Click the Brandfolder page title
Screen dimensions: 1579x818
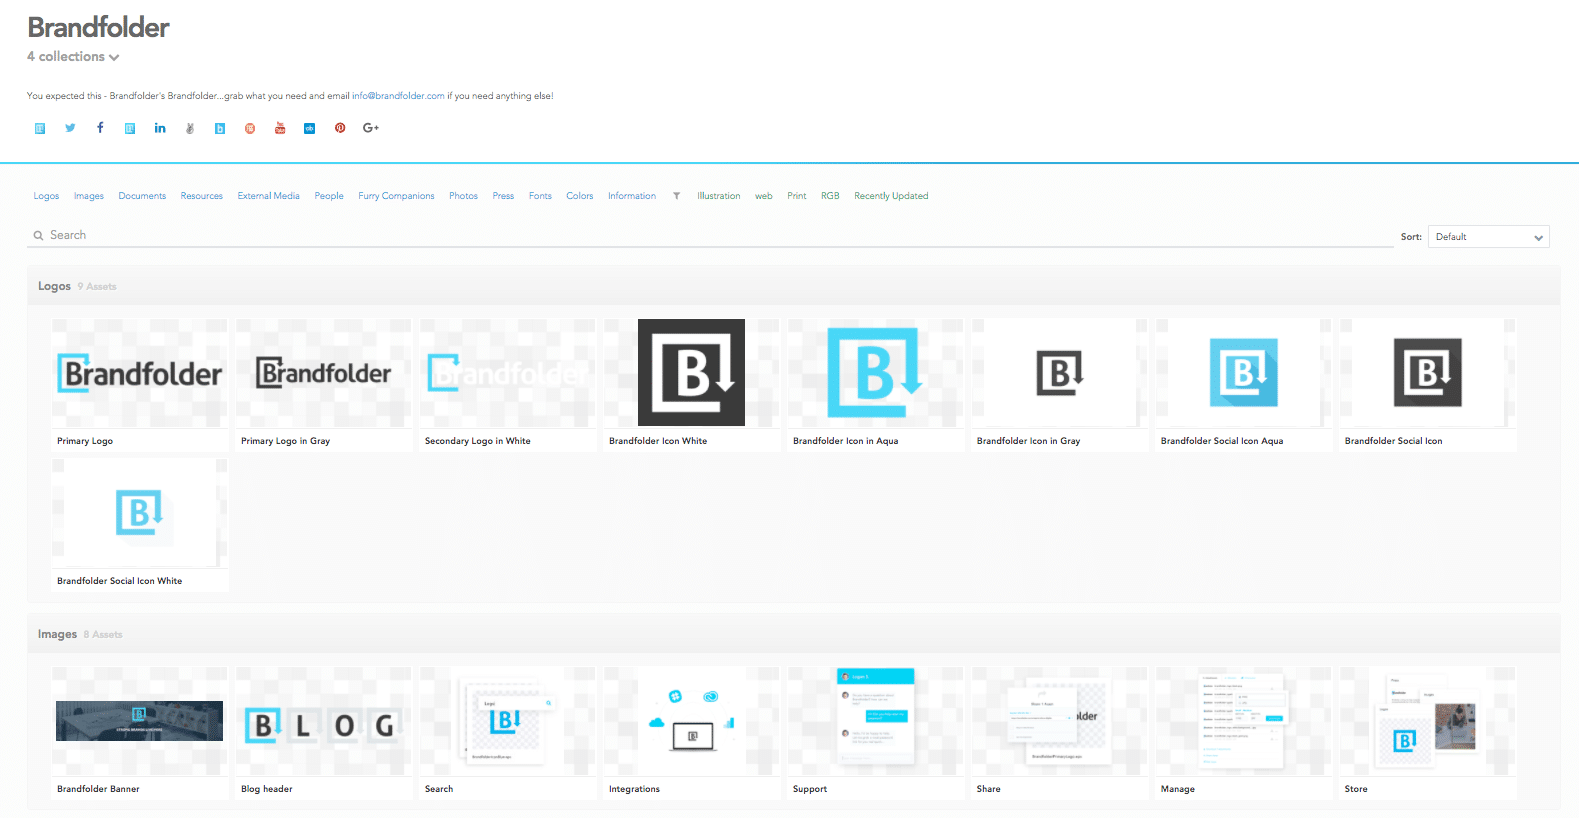click(98, 27)
